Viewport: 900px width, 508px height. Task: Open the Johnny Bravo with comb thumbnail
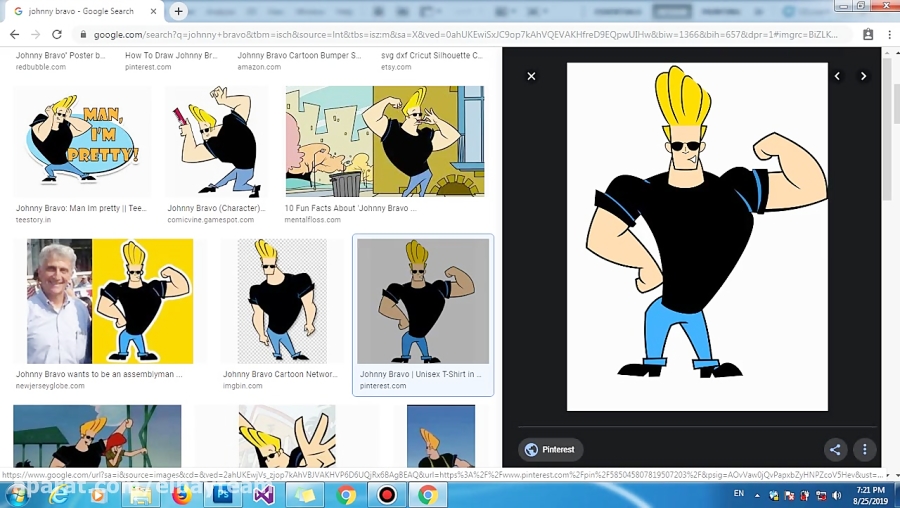pyautogui.click(x=216, y=141)
